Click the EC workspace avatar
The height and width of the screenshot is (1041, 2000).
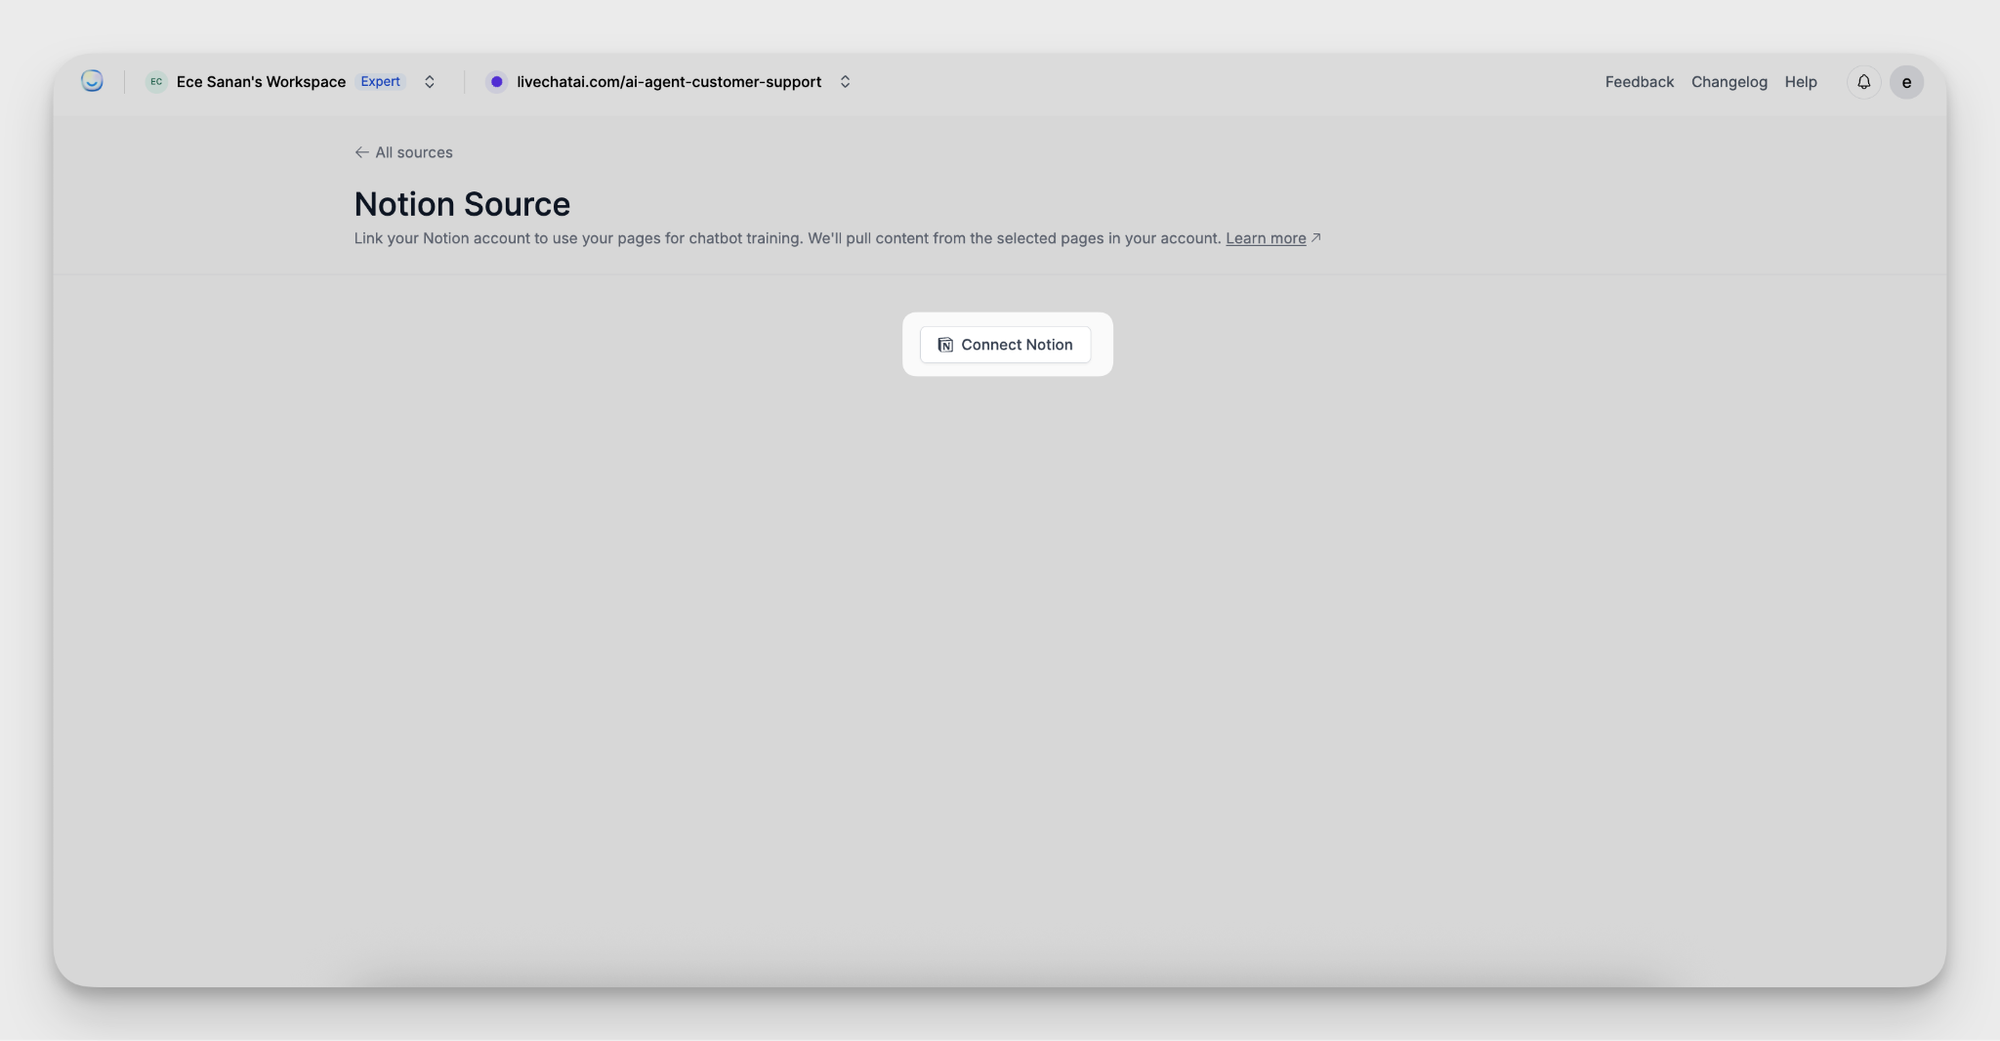(x=156, y=82)
